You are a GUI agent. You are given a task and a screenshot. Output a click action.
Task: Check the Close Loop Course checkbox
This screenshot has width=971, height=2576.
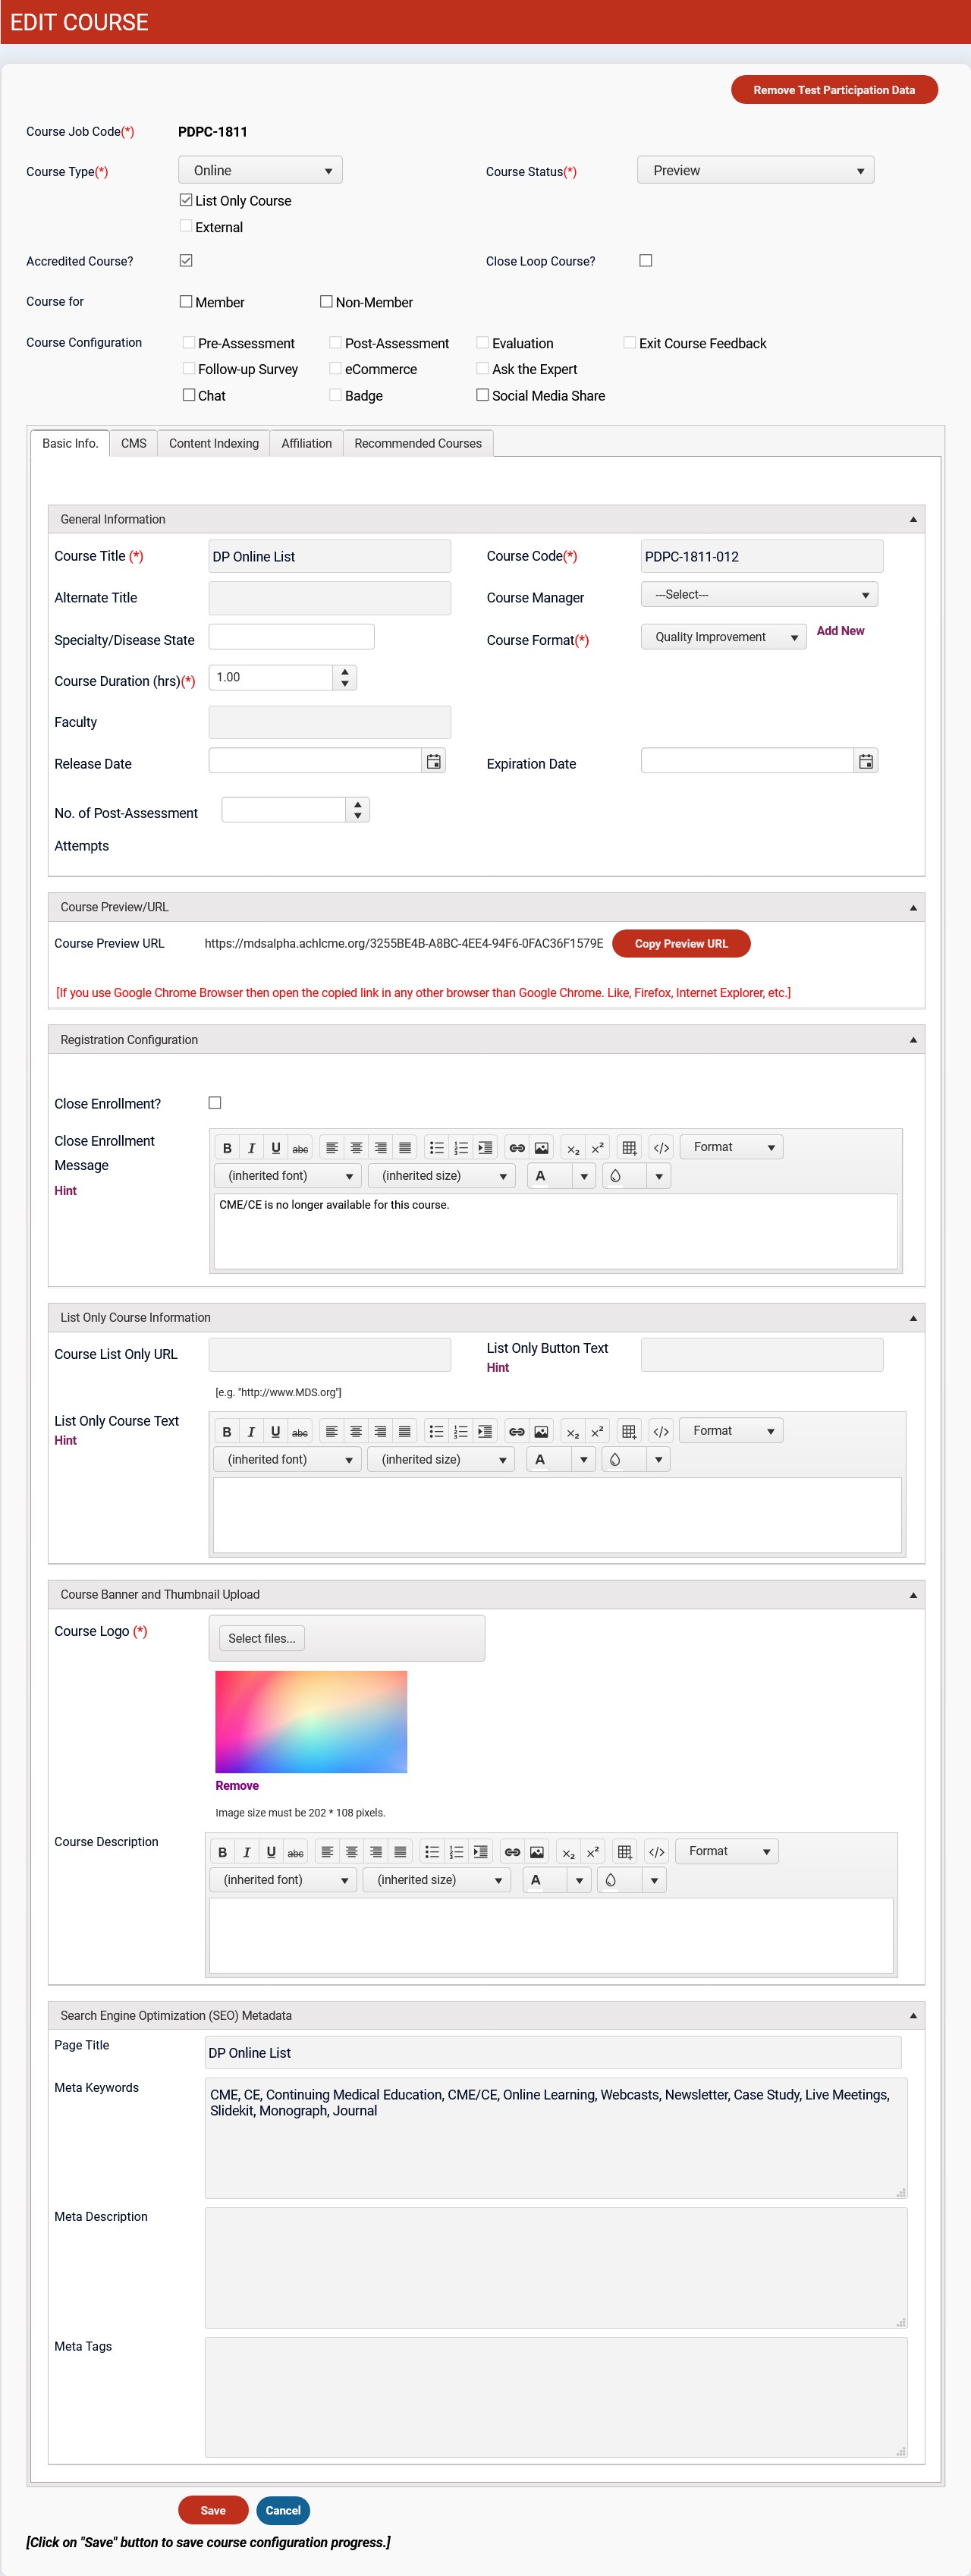[646, 261]
